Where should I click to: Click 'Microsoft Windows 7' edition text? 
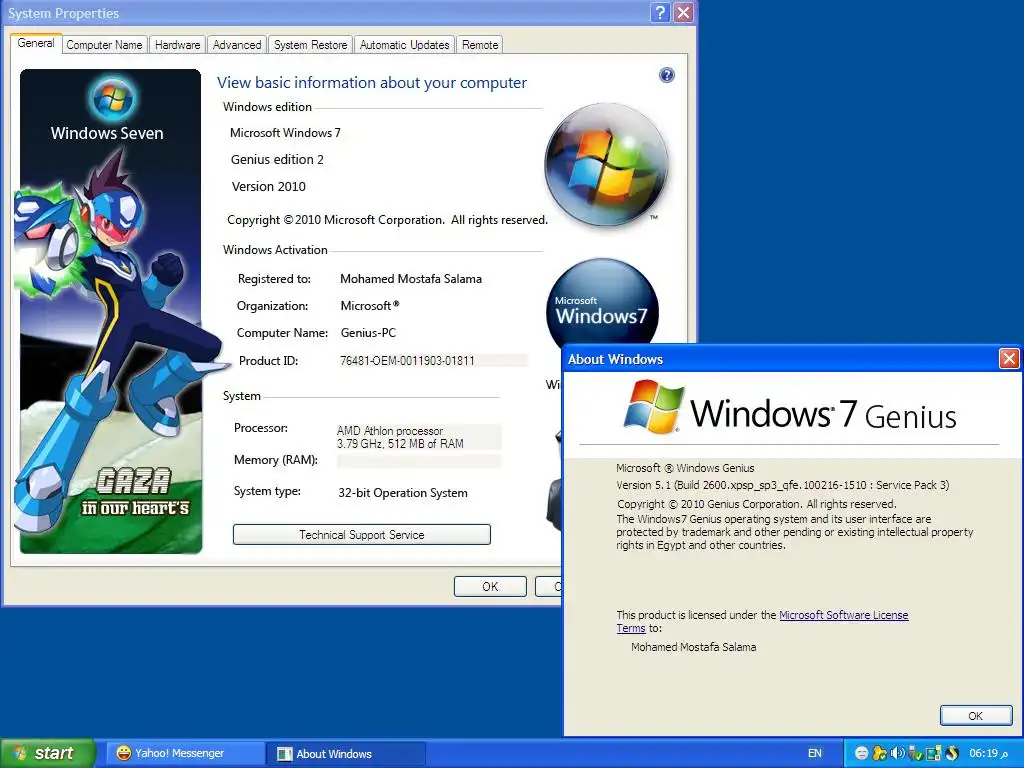click(285, 133)
